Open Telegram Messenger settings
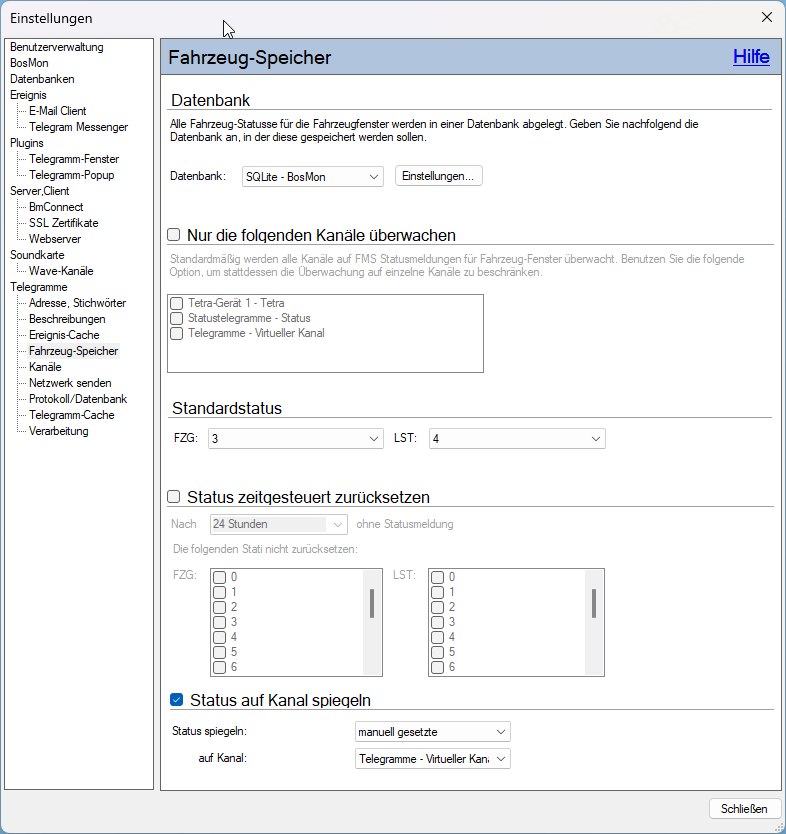786x834 pixels. 78,127
